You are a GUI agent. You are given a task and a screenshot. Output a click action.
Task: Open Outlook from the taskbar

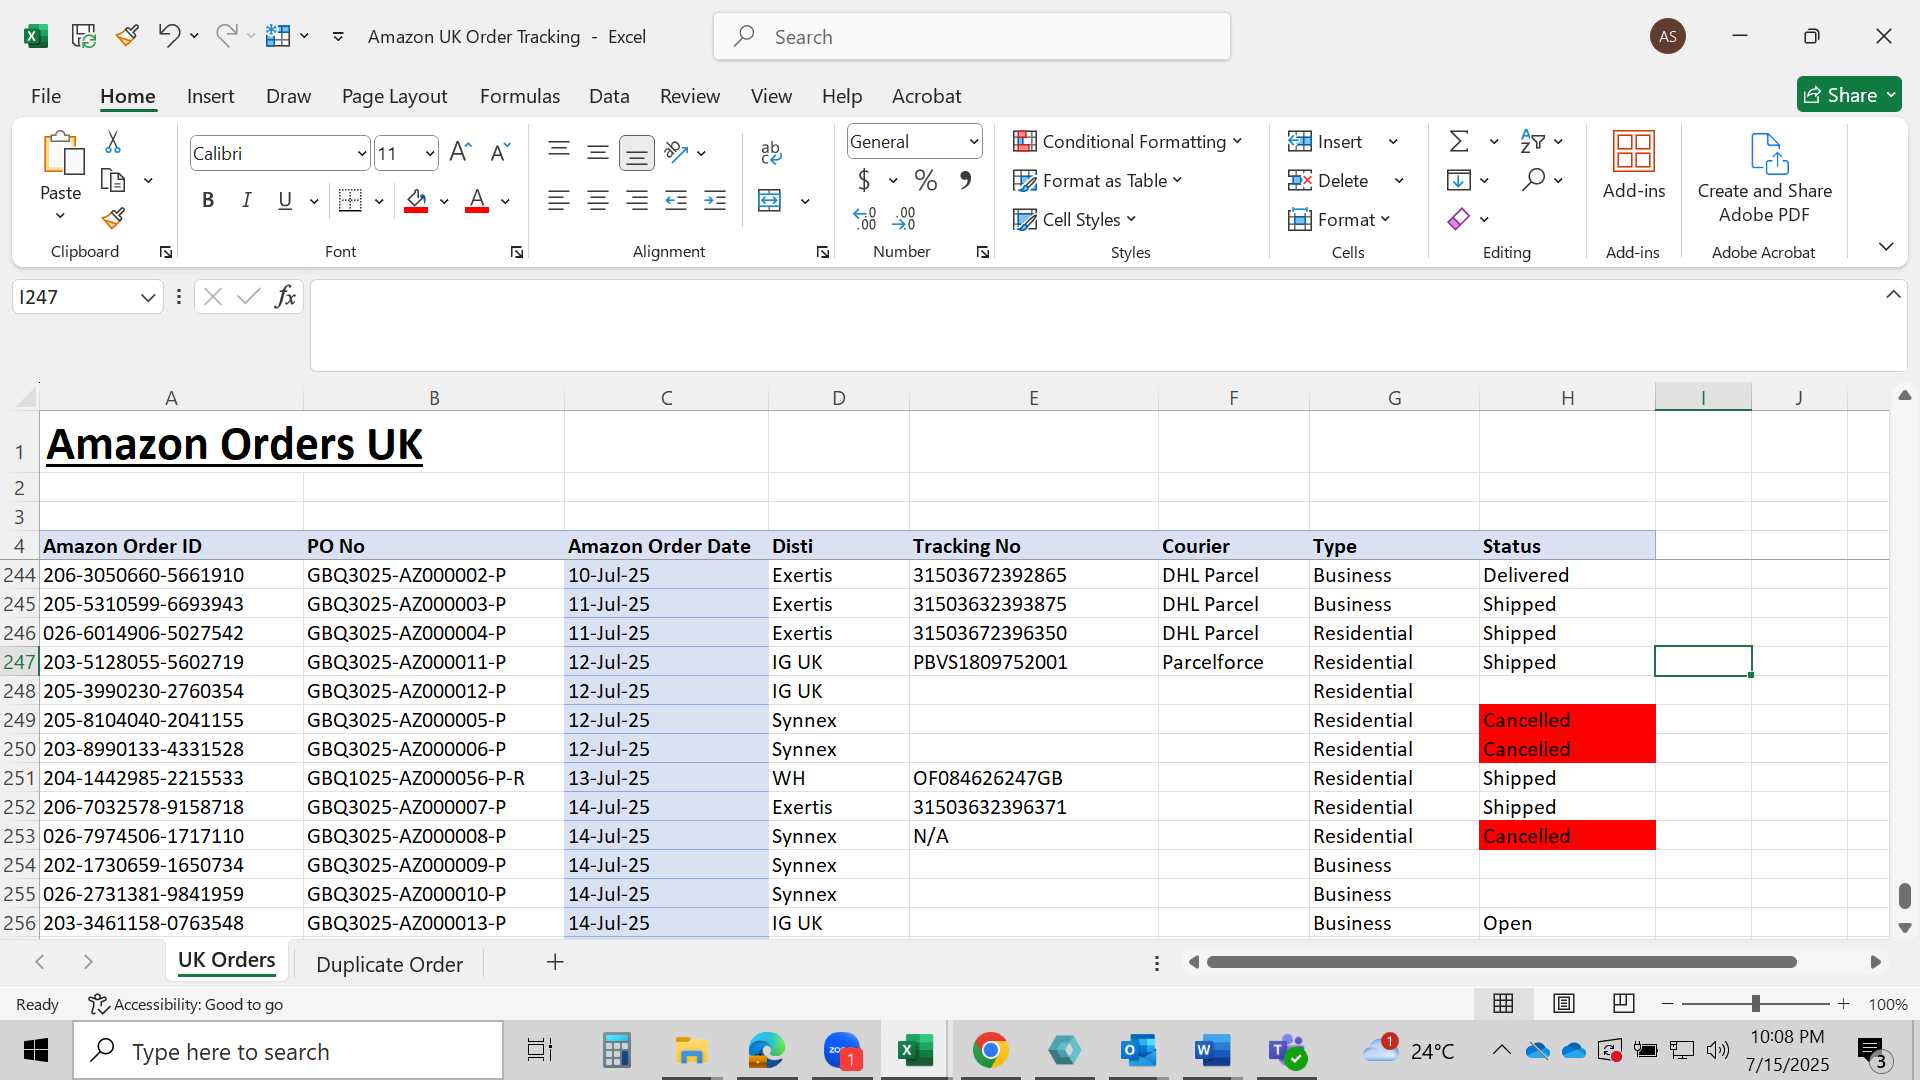click(1138, 1051)
